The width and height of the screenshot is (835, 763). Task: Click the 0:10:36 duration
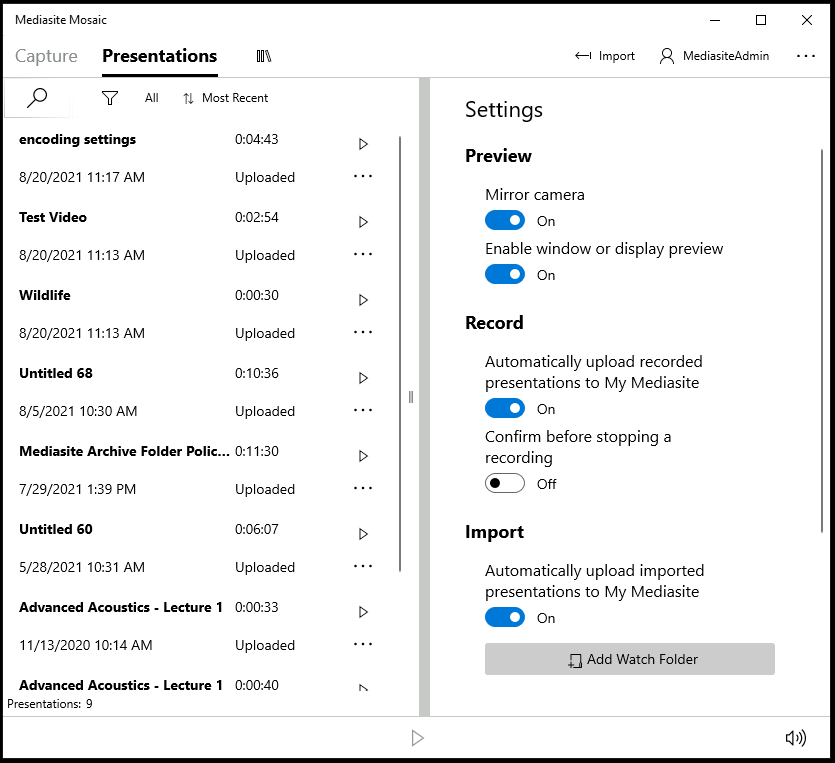(x=257, y=373)
